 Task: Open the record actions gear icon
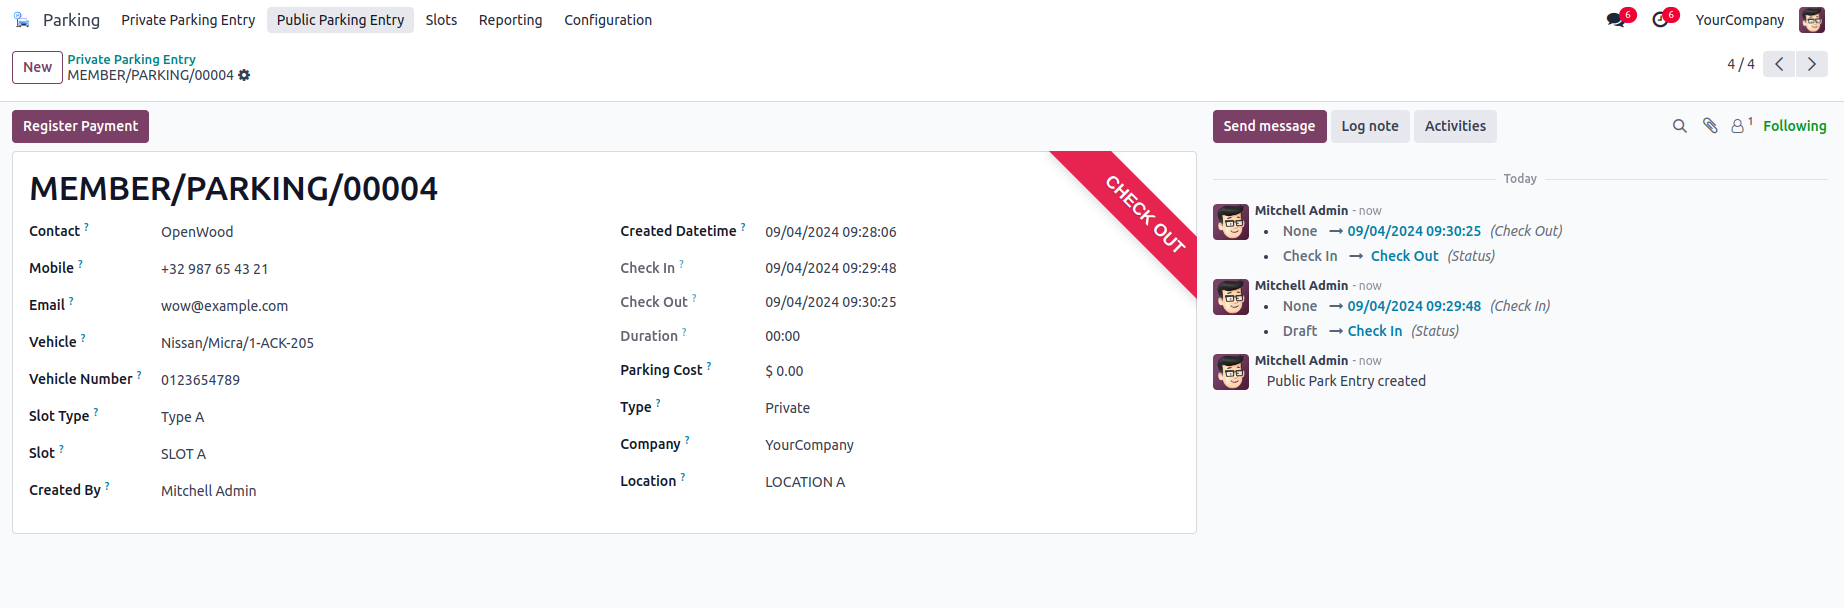(244, 75)
